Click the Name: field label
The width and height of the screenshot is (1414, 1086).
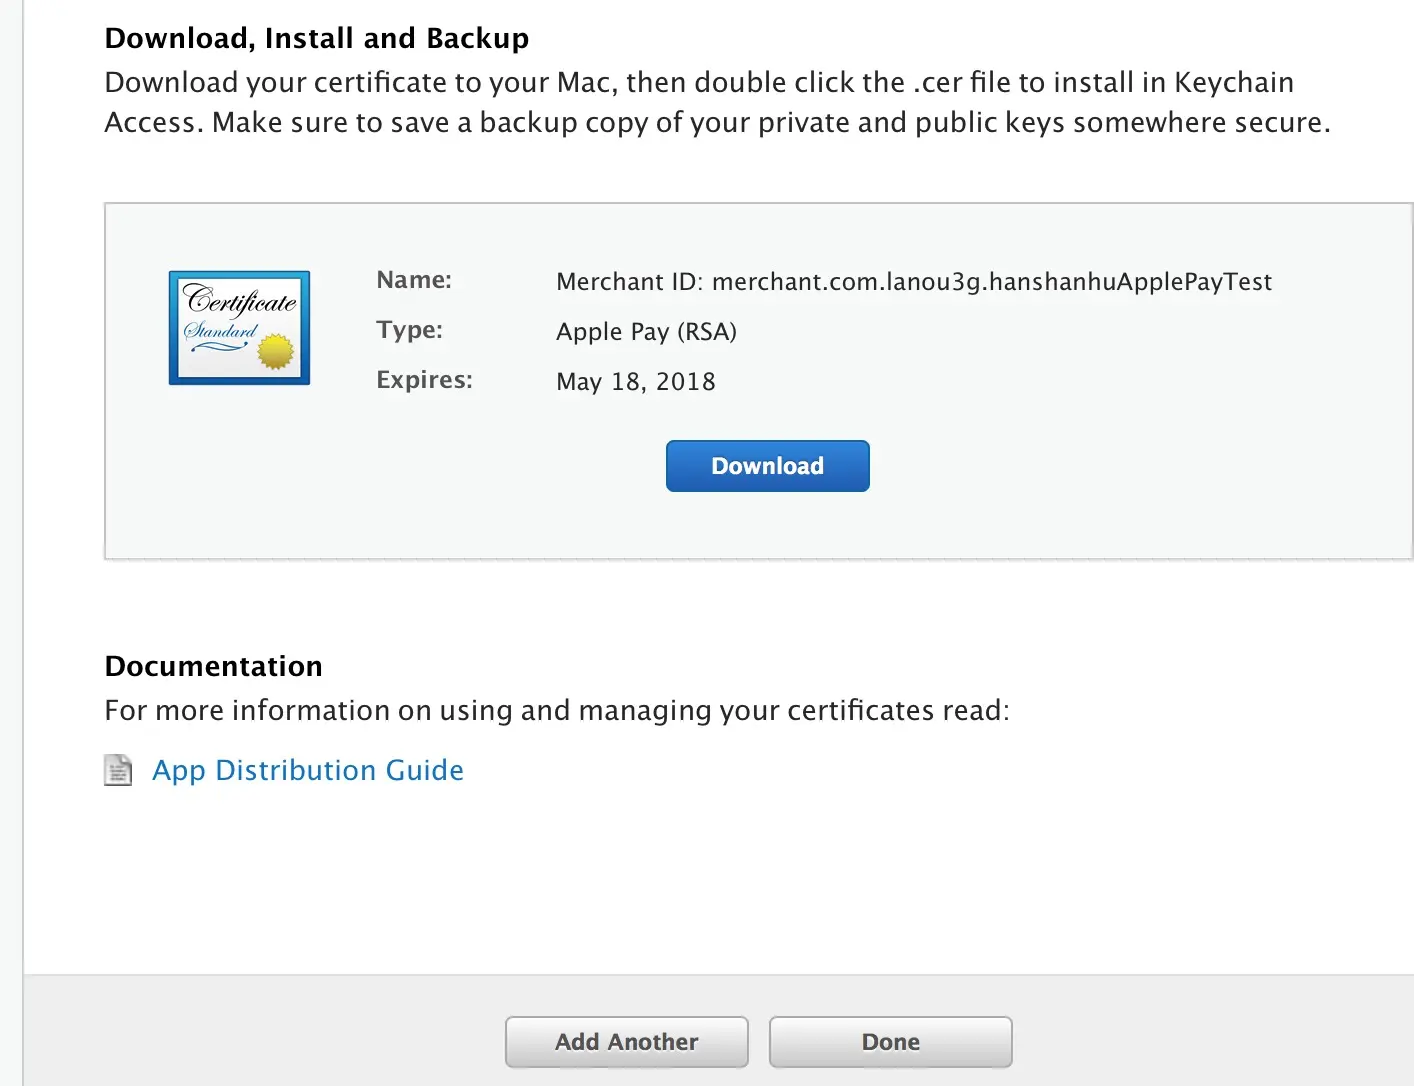pos(414,280)
